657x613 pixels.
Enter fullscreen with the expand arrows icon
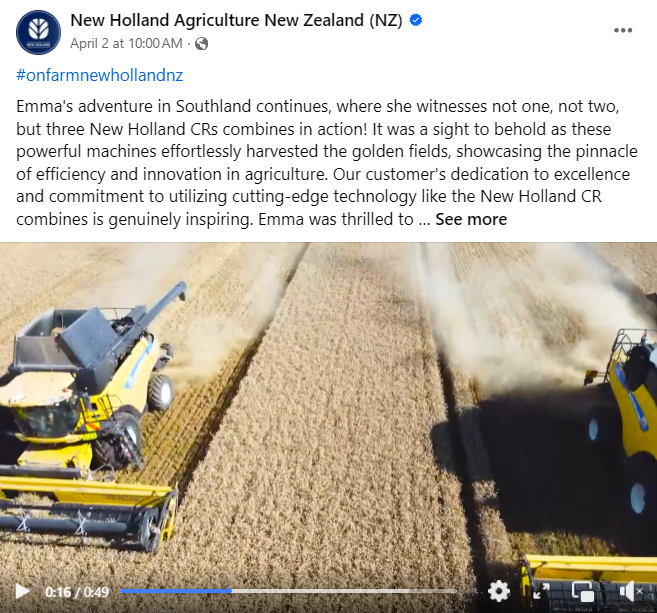[x=541, y=591]
